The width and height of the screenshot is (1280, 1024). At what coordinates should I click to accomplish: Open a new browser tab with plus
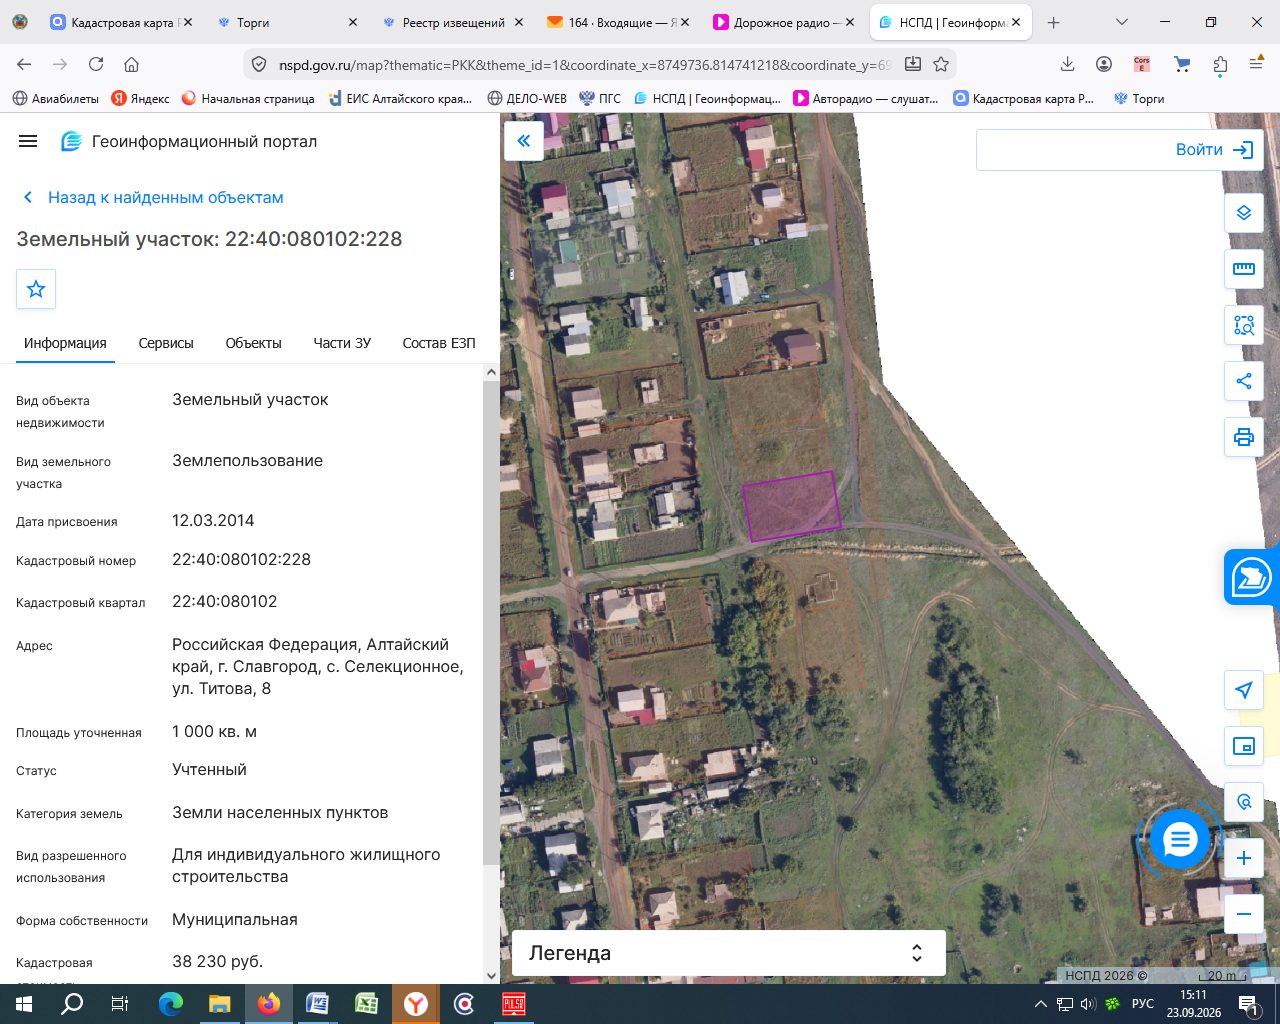pos(1053,22)
